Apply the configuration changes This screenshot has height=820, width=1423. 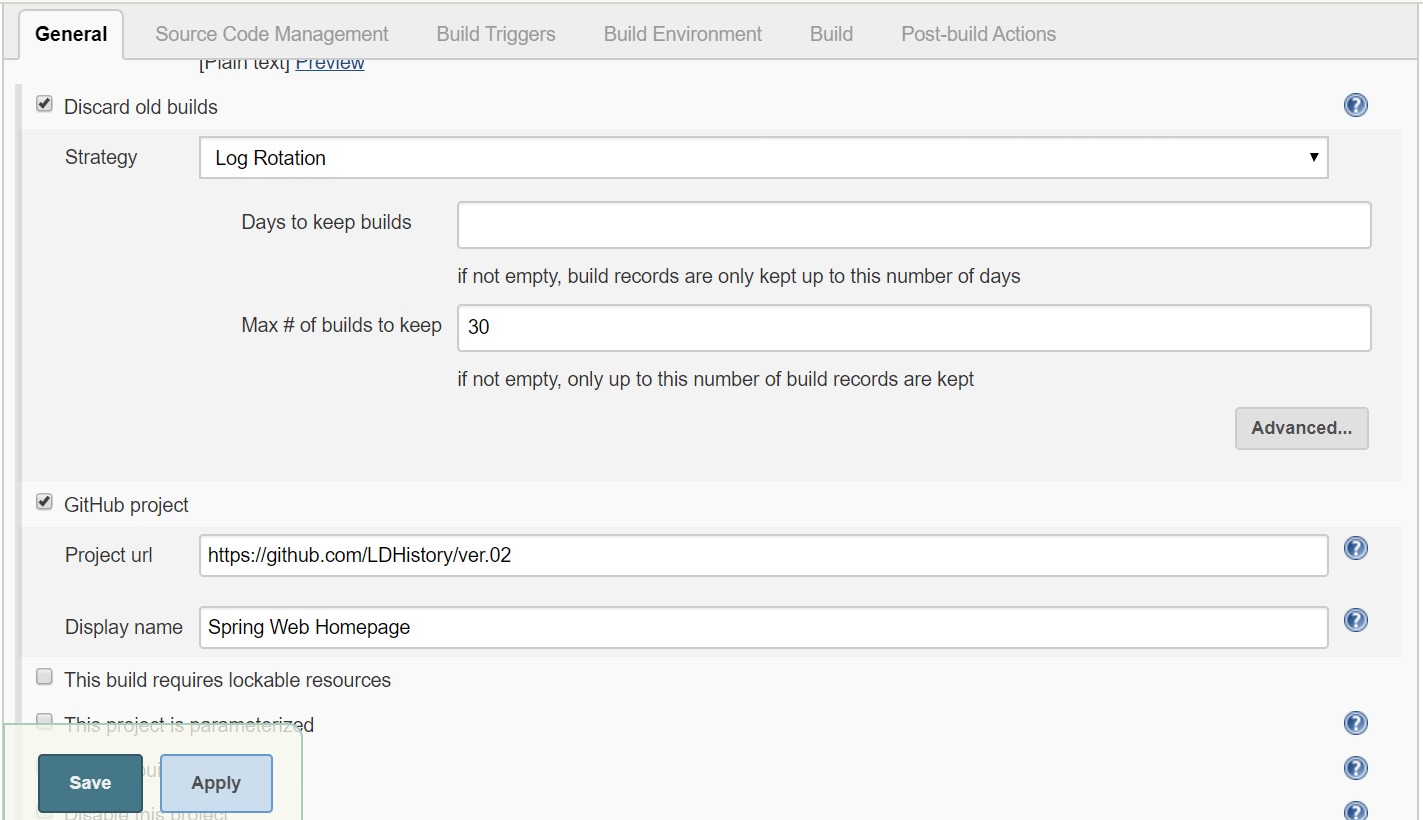[216, 783]
